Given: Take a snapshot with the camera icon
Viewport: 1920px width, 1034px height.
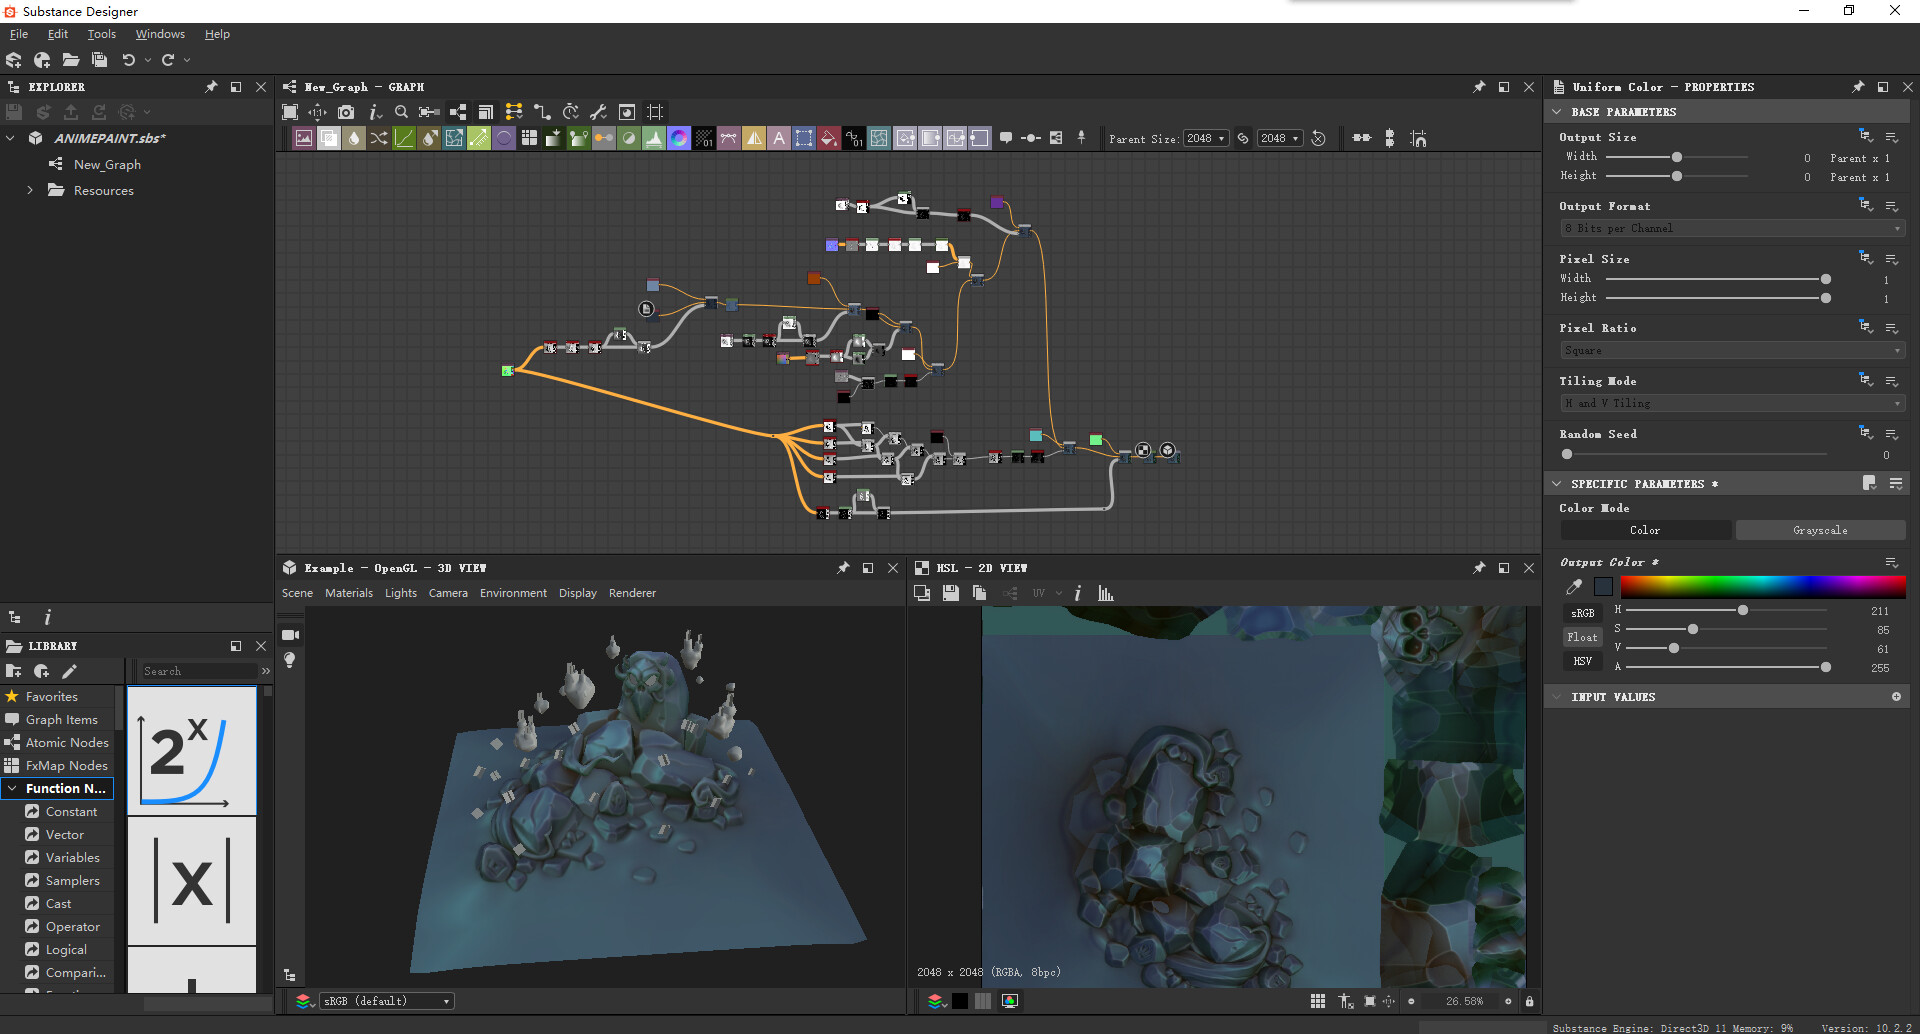Looking at the screenshot, I should [347, 112].
